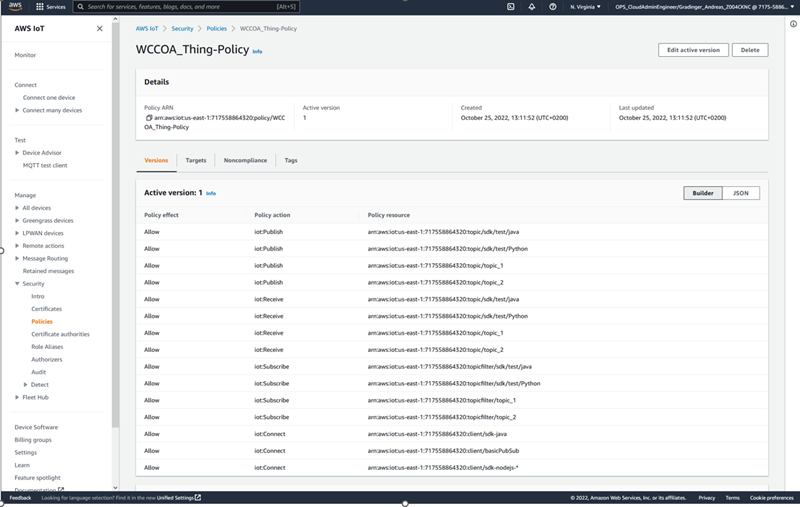Switch to the Versions tab
The width and height of the screenshot is (800, 507).
coord(156,160)
